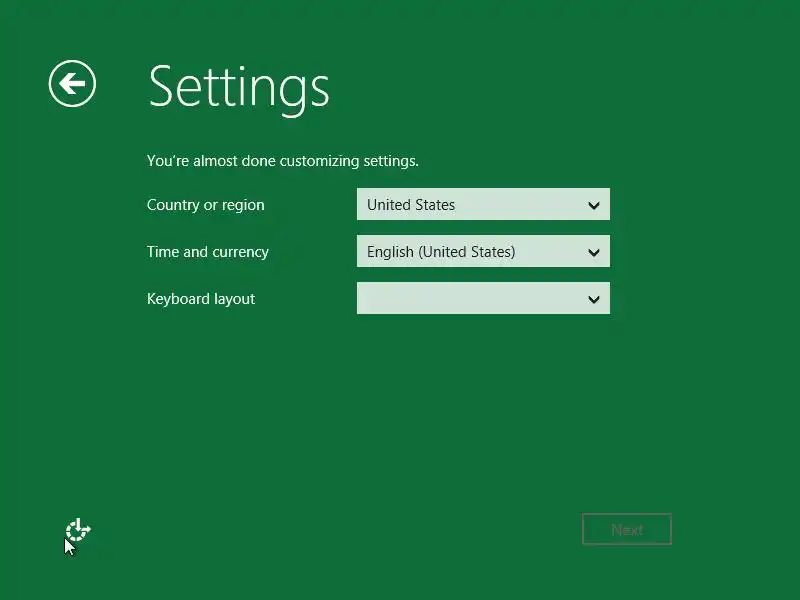Click the chevron in the Keyboard layout box

pyautogui.click(x=593, y=299)
